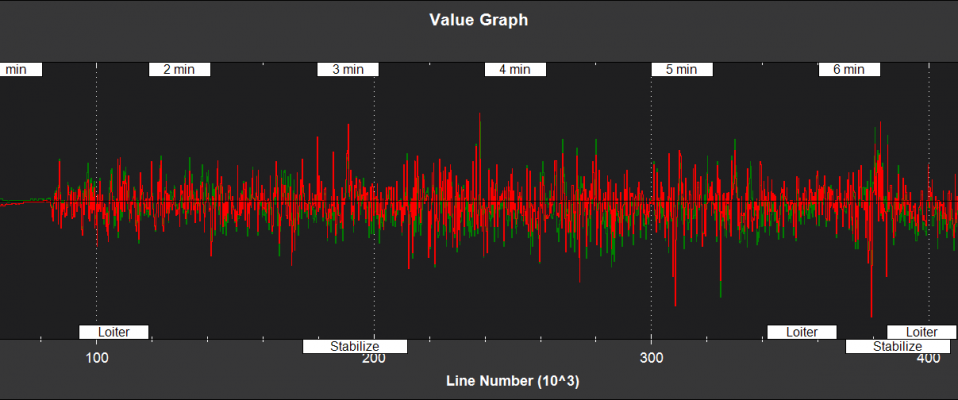Select the "5 min" time marker label

(682, 70)
